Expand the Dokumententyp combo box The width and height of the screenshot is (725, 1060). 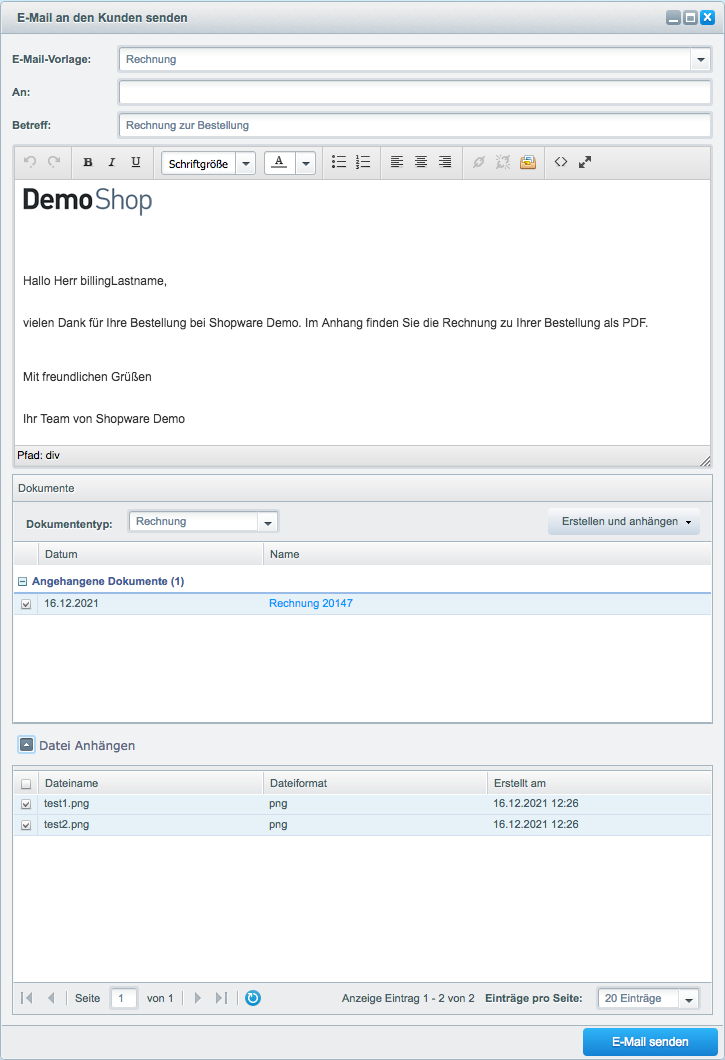coord(267,522)
